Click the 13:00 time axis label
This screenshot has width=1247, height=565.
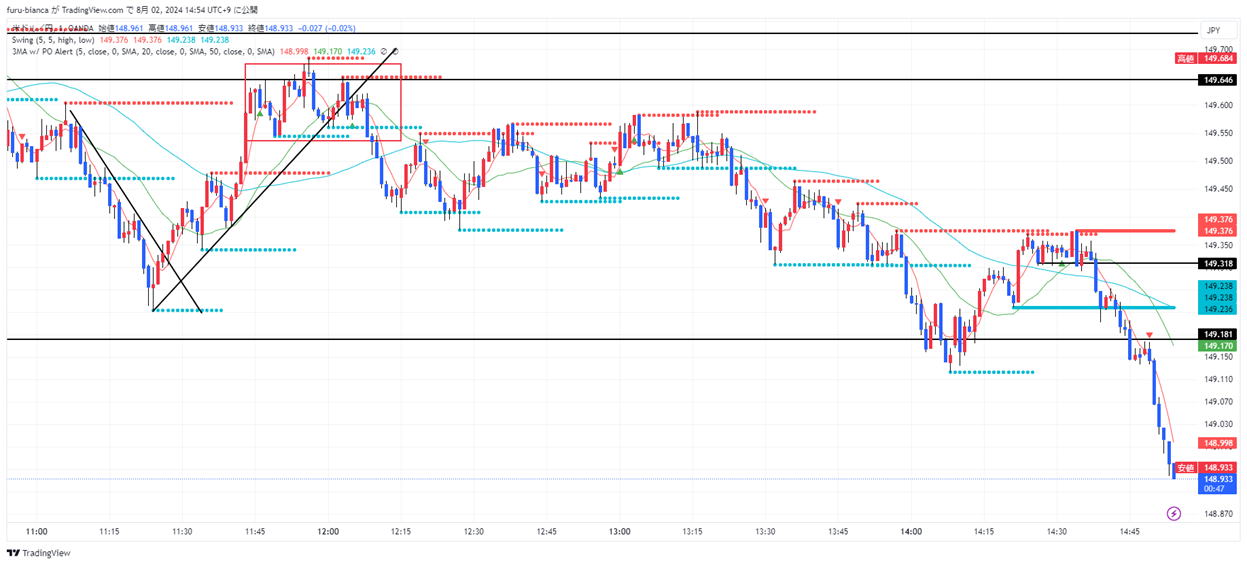(x=619, y=532)
